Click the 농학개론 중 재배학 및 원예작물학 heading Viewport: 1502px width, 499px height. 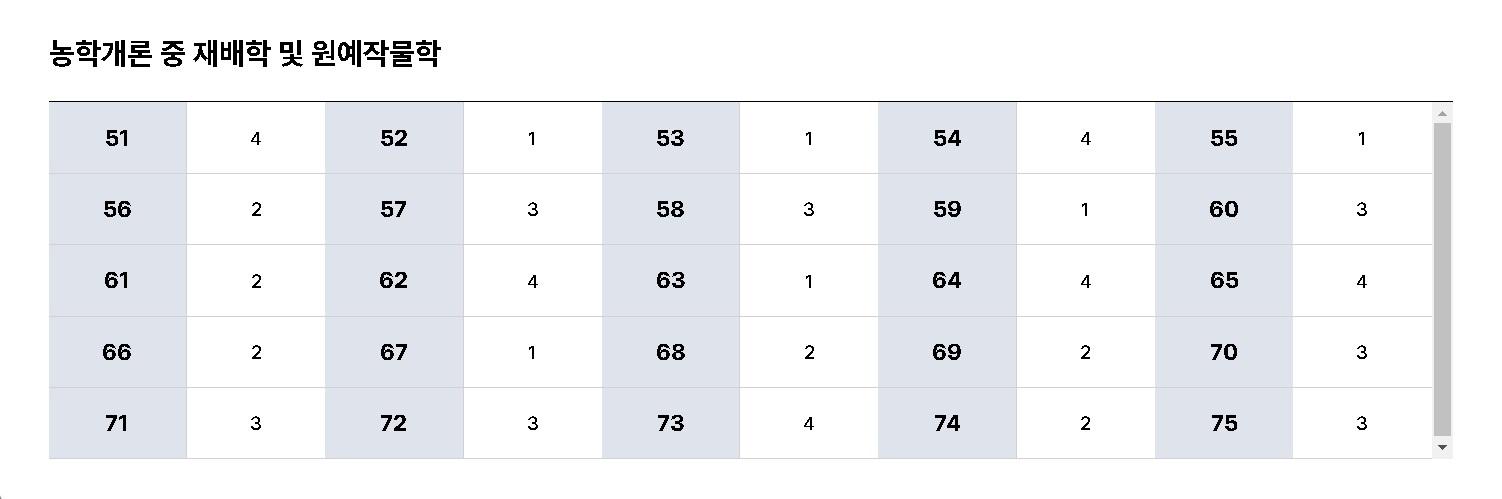click(245, 53)
